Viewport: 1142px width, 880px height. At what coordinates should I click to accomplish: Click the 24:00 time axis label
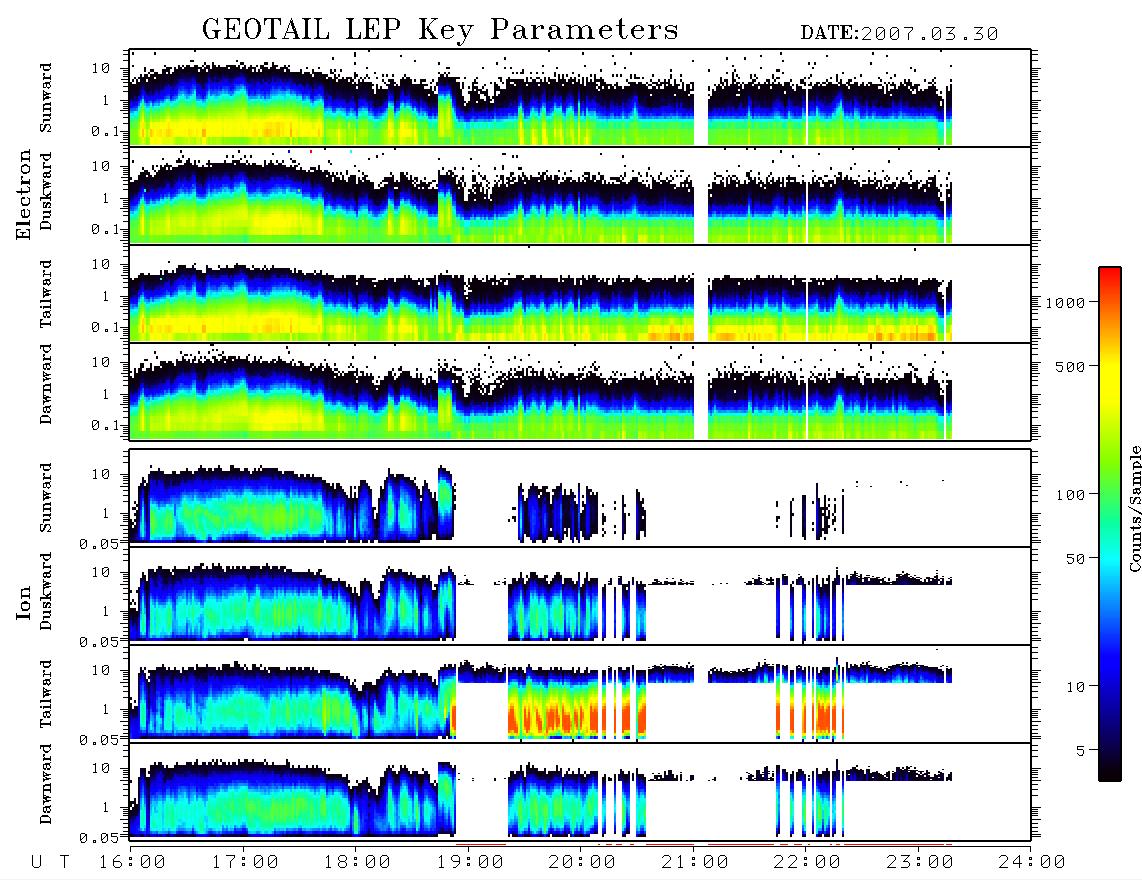tap(1032, 863)
